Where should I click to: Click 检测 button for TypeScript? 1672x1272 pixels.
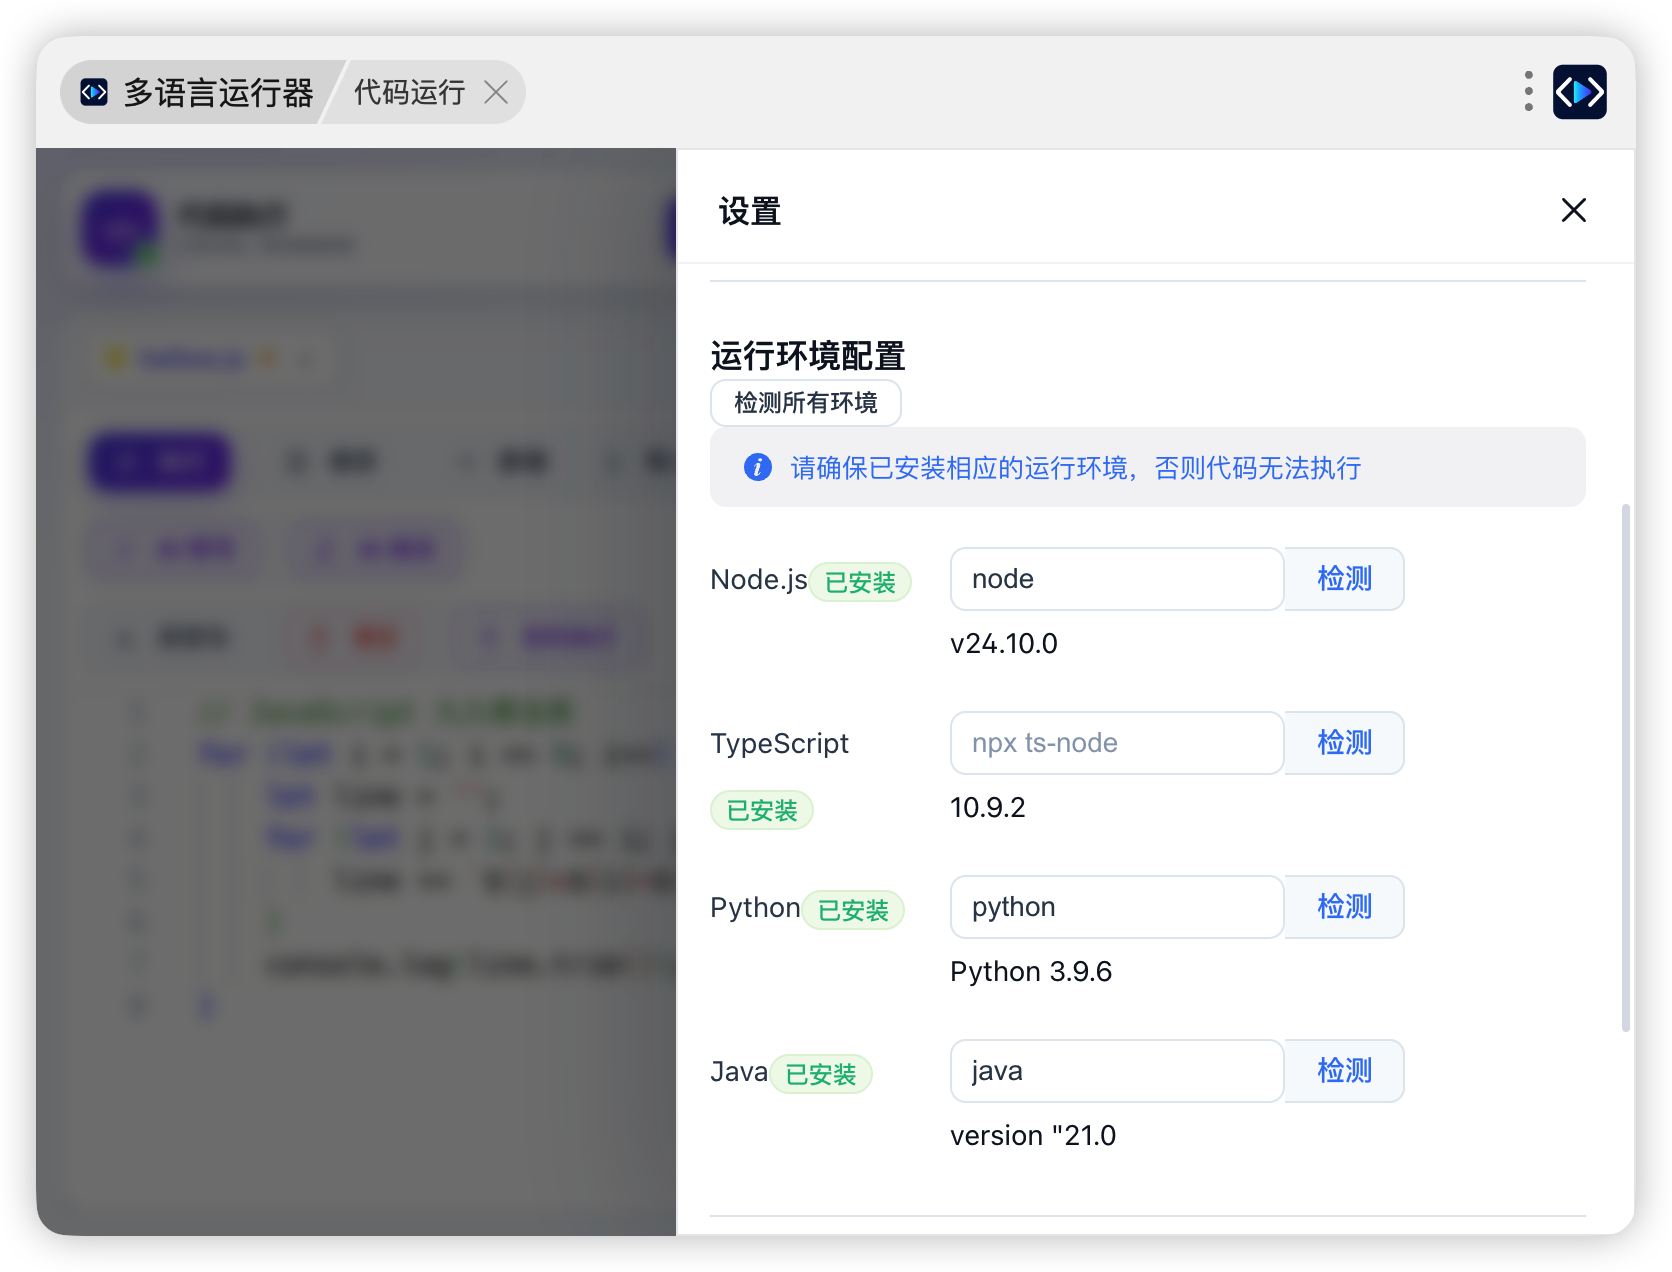[x=1344, y=743]
